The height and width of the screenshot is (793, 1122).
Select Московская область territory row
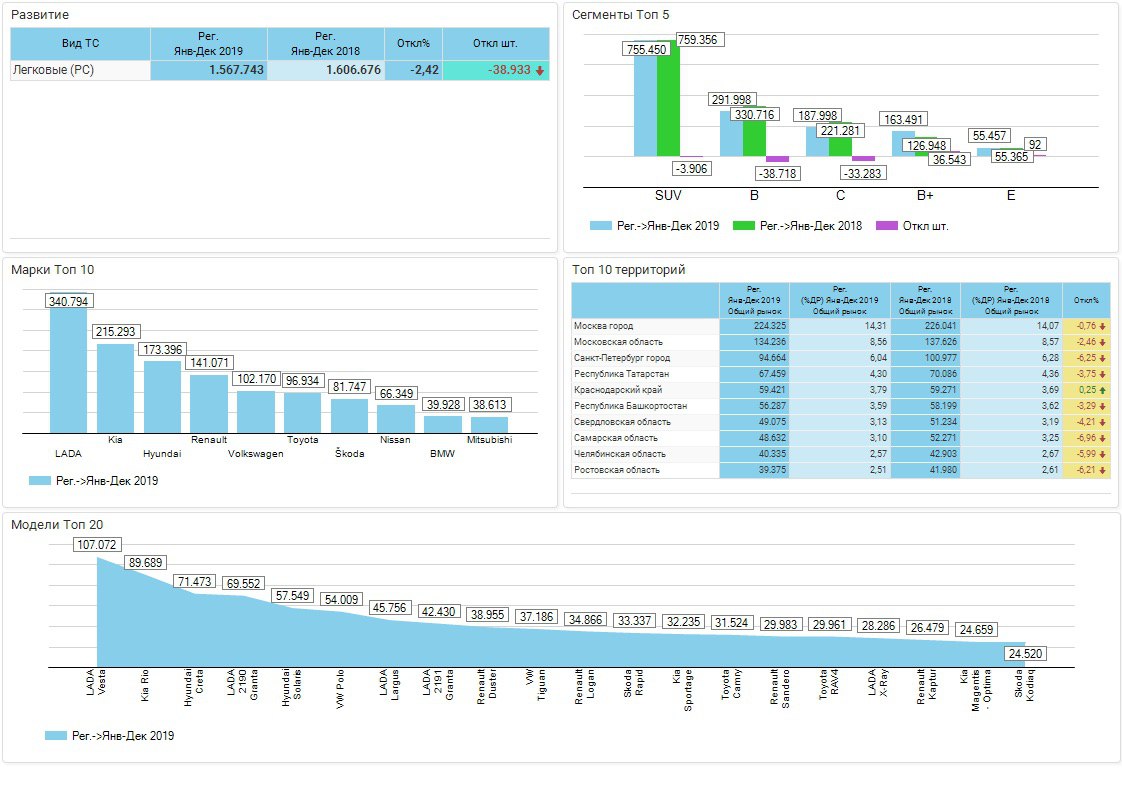[841, 342]
